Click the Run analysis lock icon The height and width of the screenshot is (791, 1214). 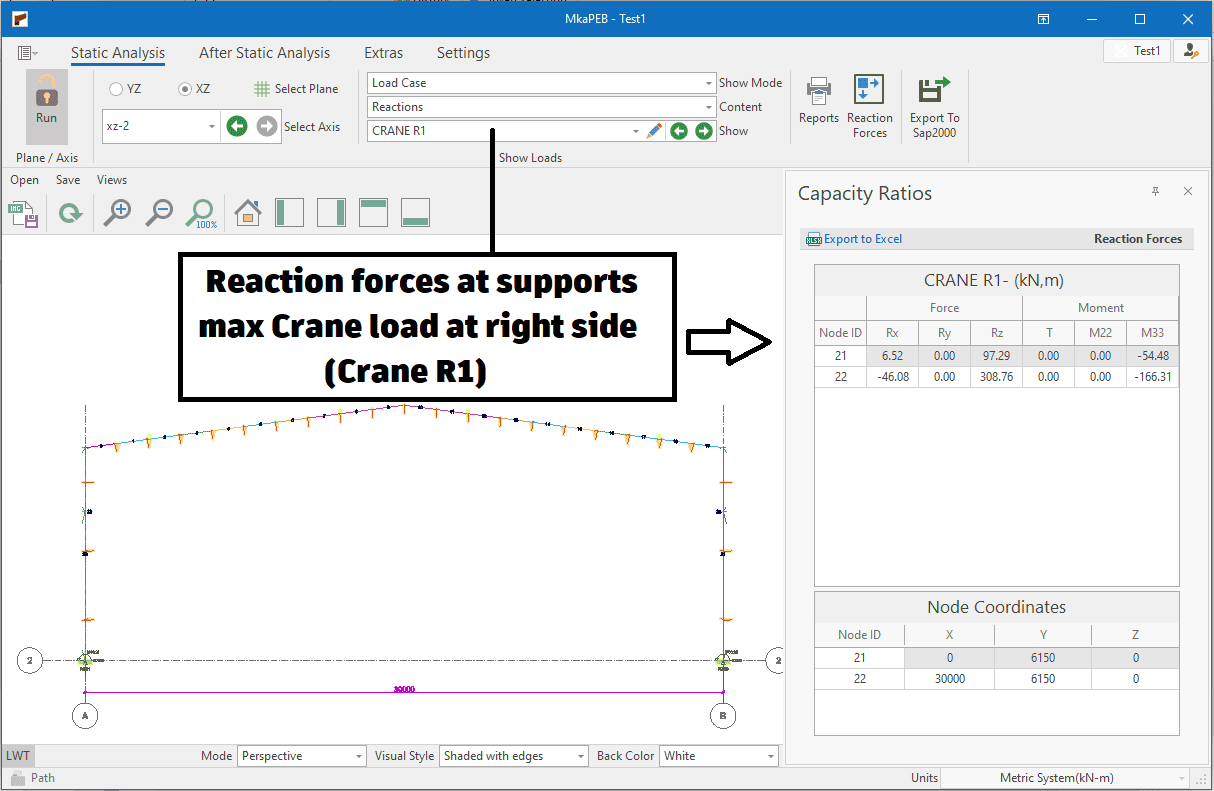point(47,92)
